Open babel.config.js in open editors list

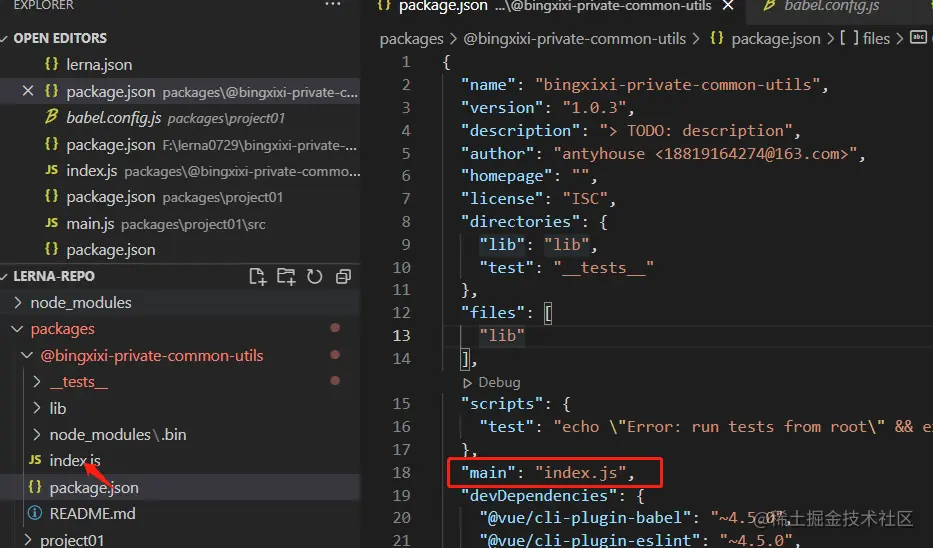click(x=180, y=118)
